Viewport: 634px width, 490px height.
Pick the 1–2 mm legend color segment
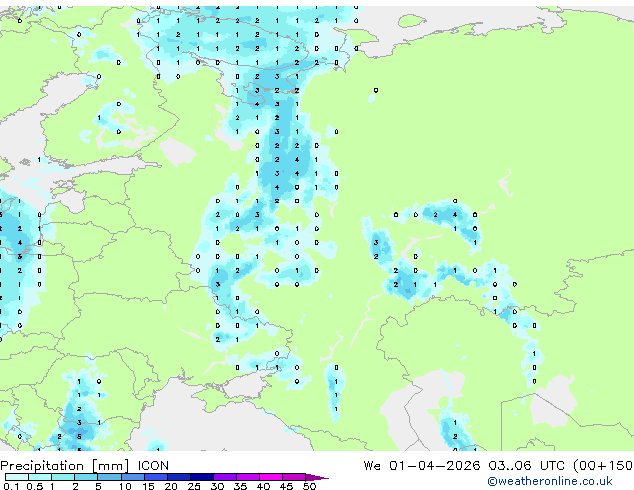(63, 477)
